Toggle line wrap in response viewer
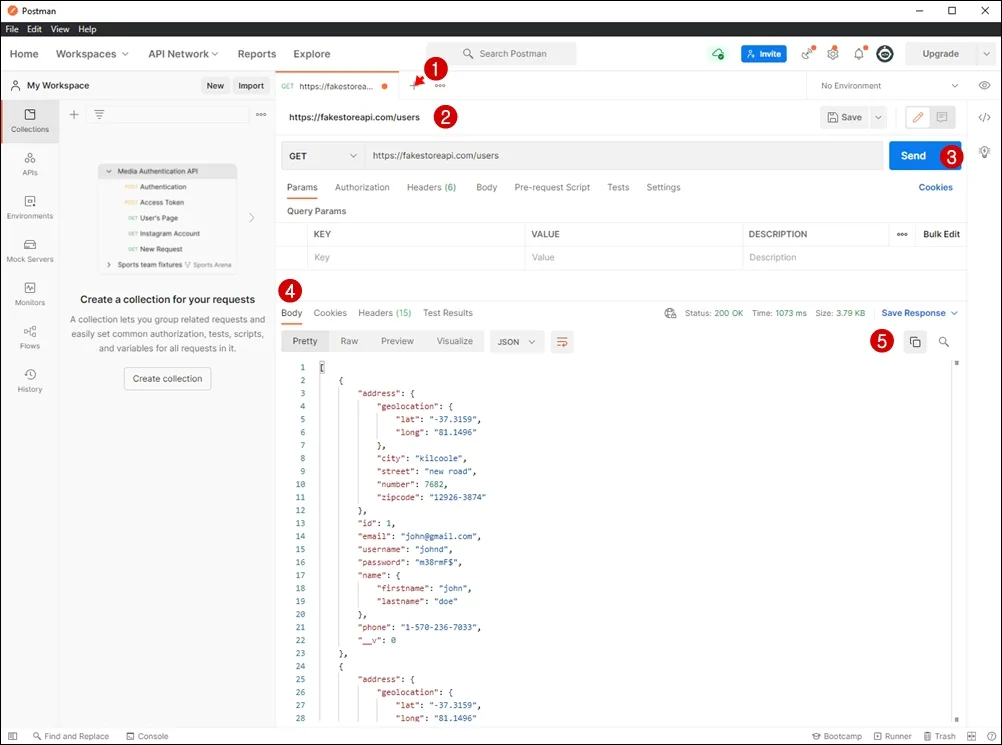 pos(562,342)
